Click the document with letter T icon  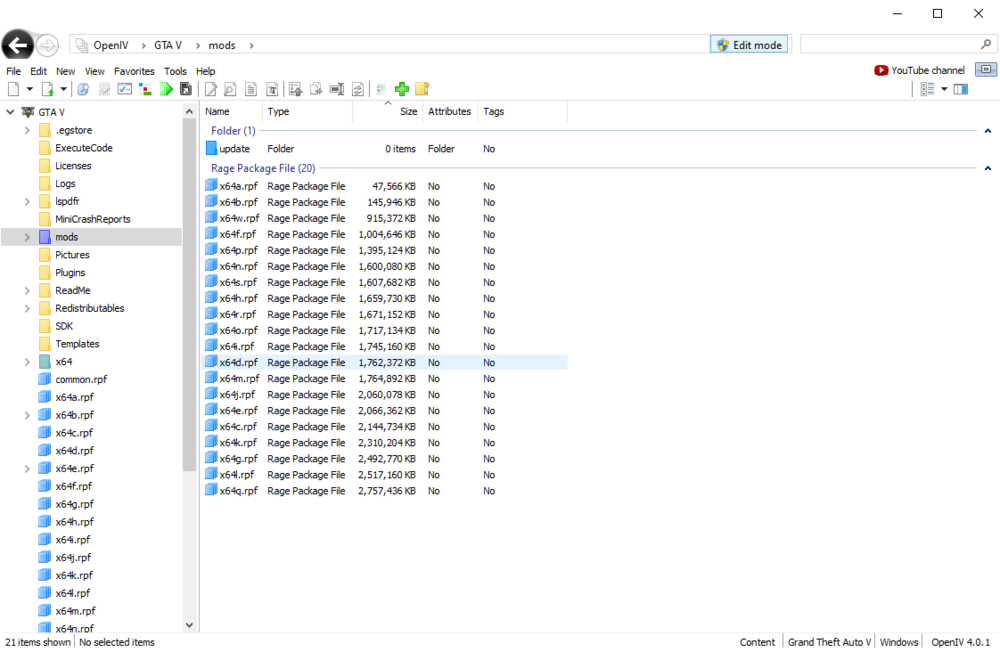pos(272,89)
